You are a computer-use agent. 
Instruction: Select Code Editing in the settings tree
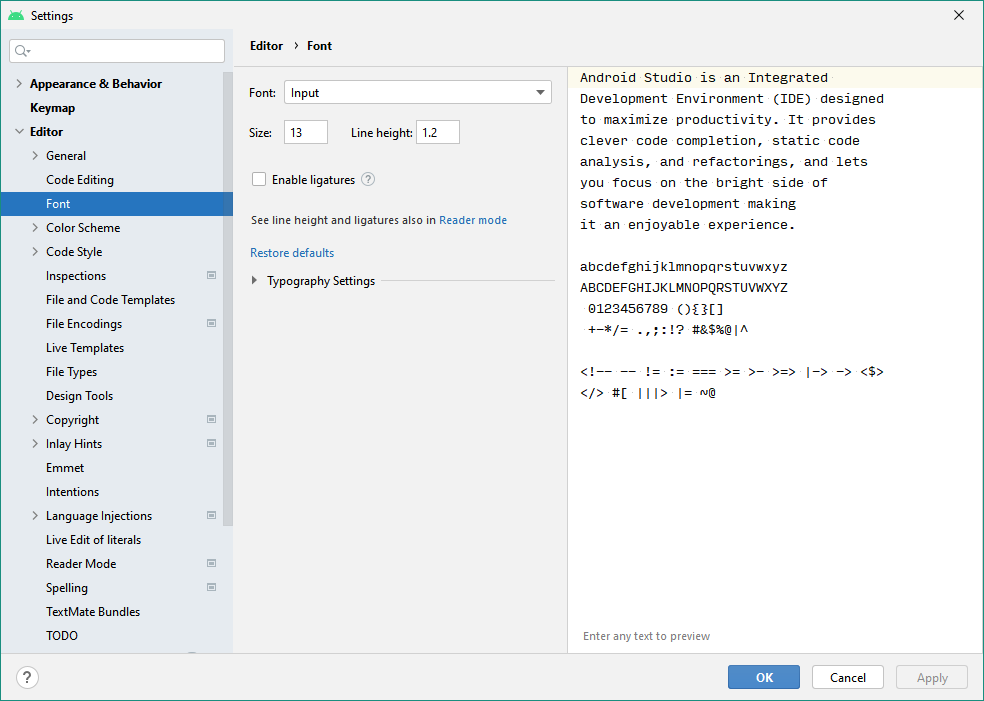[80, 180]
